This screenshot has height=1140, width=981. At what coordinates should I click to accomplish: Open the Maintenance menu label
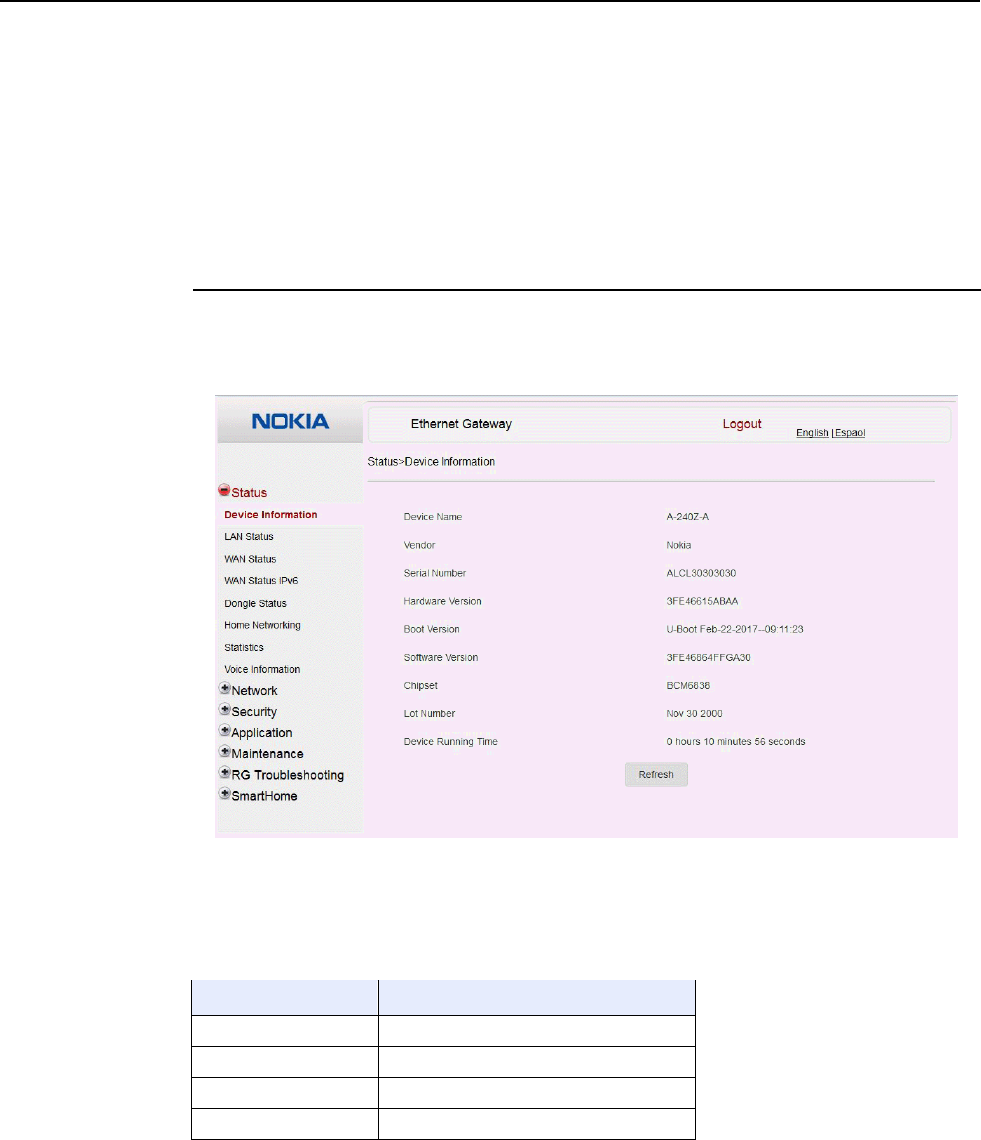coord(267,754)
